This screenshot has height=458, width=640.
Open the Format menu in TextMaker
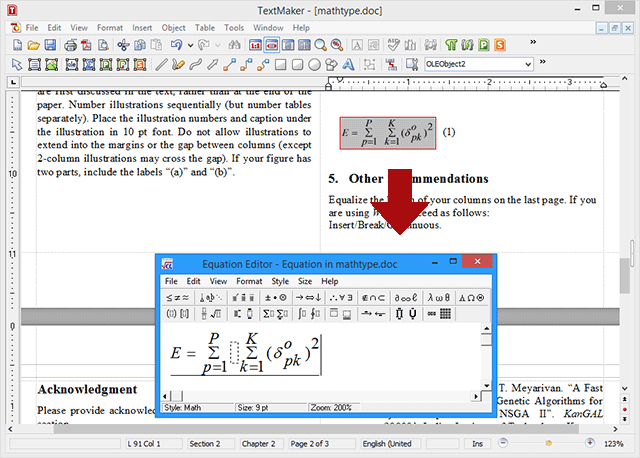coord(110,28)
